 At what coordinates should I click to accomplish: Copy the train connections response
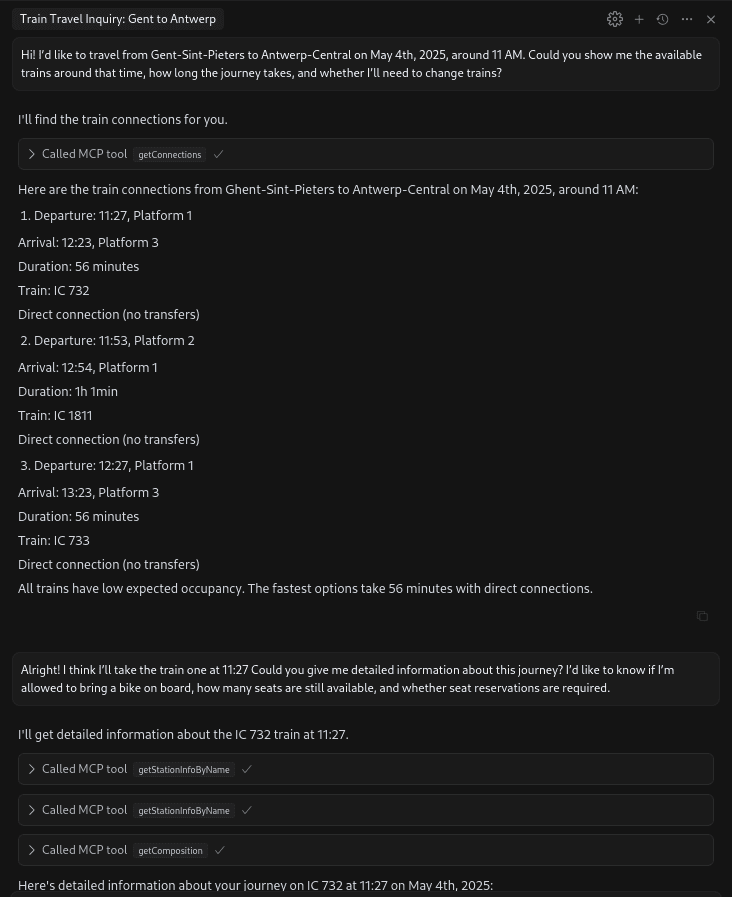click(702, 616)
